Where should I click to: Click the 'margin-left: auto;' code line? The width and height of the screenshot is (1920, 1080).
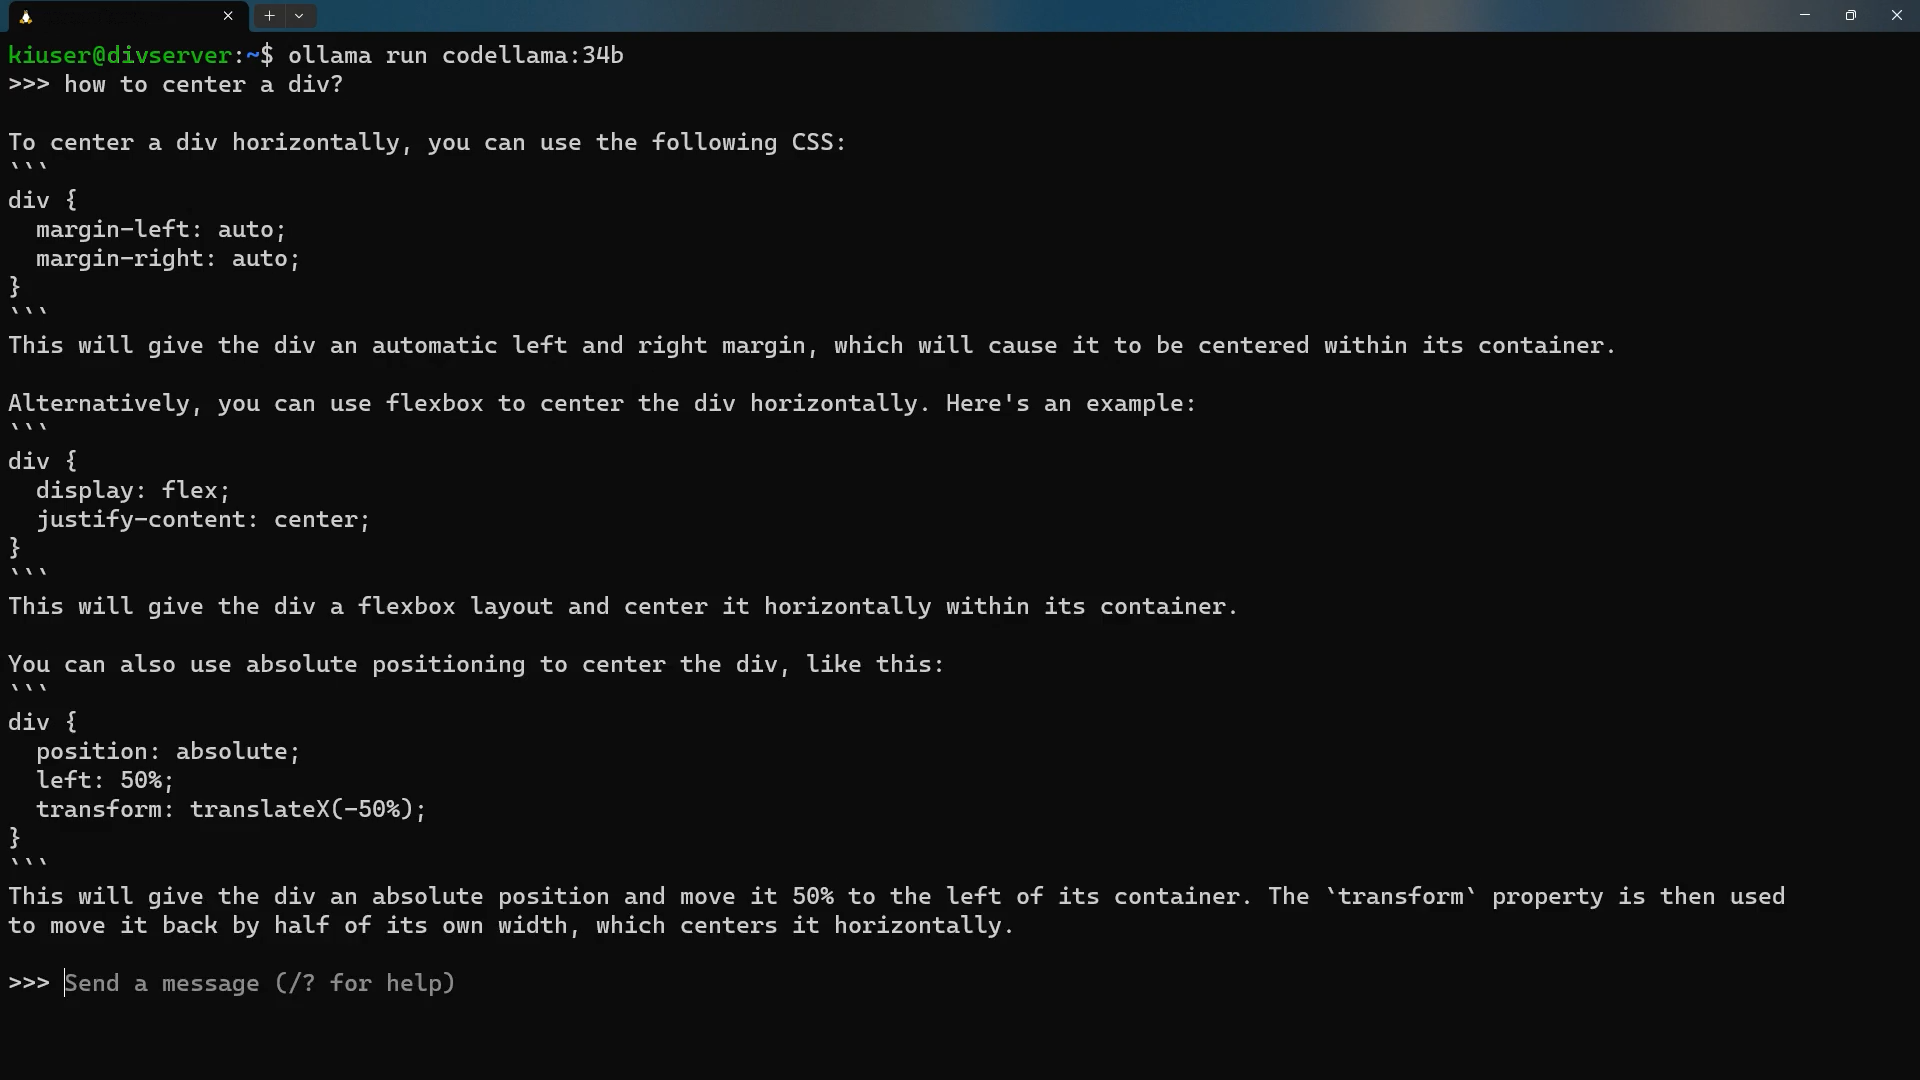tap(161, 230)
